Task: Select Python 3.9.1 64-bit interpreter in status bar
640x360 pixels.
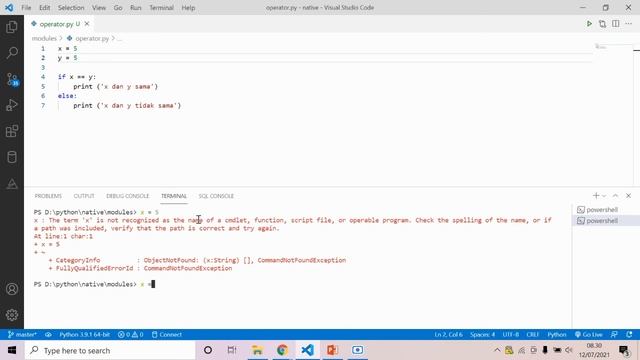Action: [x=84, y=335]
